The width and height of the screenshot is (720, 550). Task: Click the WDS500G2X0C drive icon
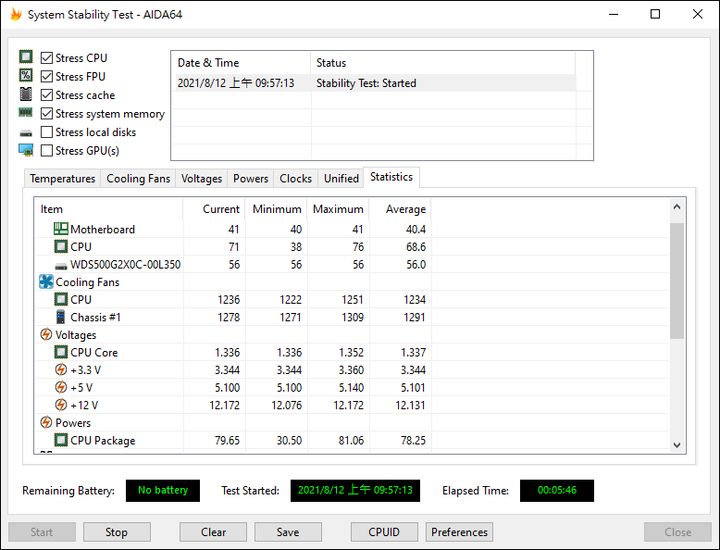(61, 266)
